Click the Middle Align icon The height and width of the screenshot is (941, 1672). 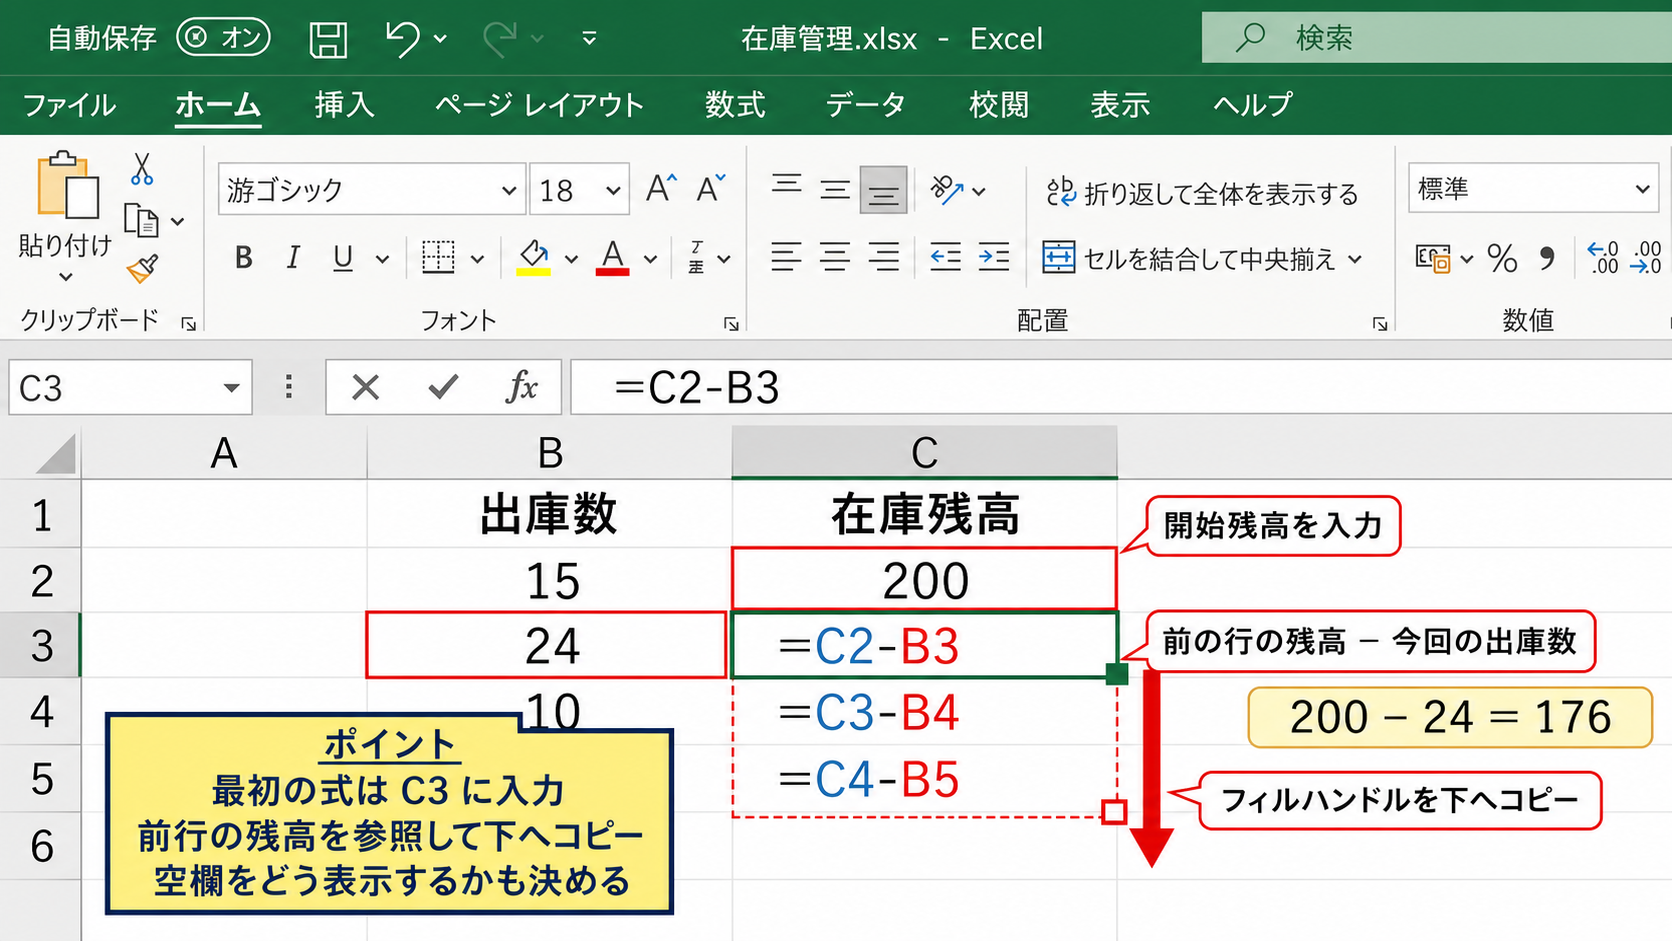click(x=835, y=189)
